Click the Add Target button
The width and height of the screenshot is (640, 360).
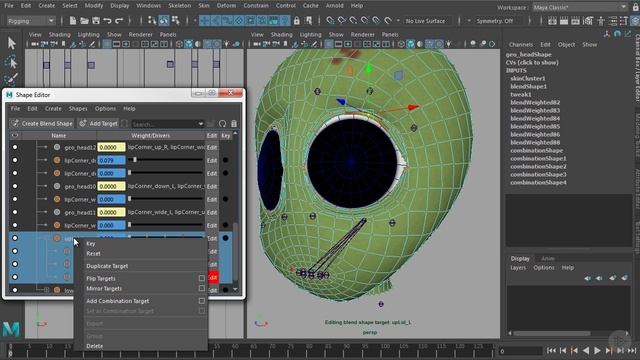click(x=98, y=123)
